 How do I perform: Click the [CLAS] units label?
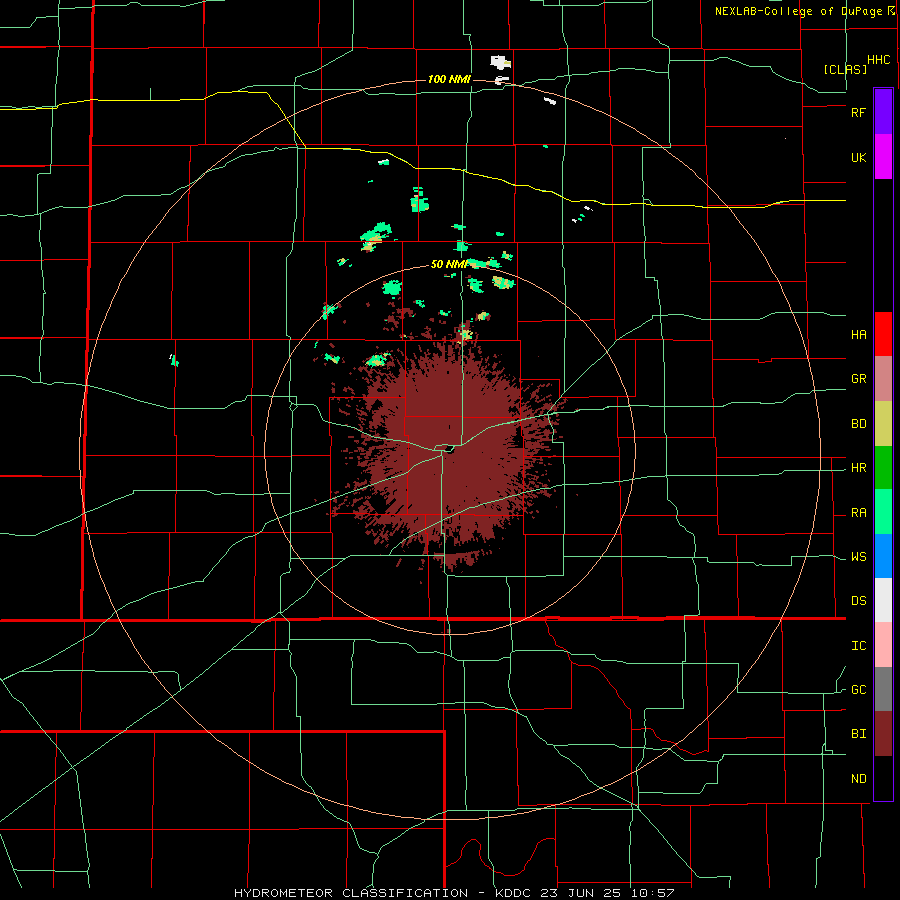point(845,69)
